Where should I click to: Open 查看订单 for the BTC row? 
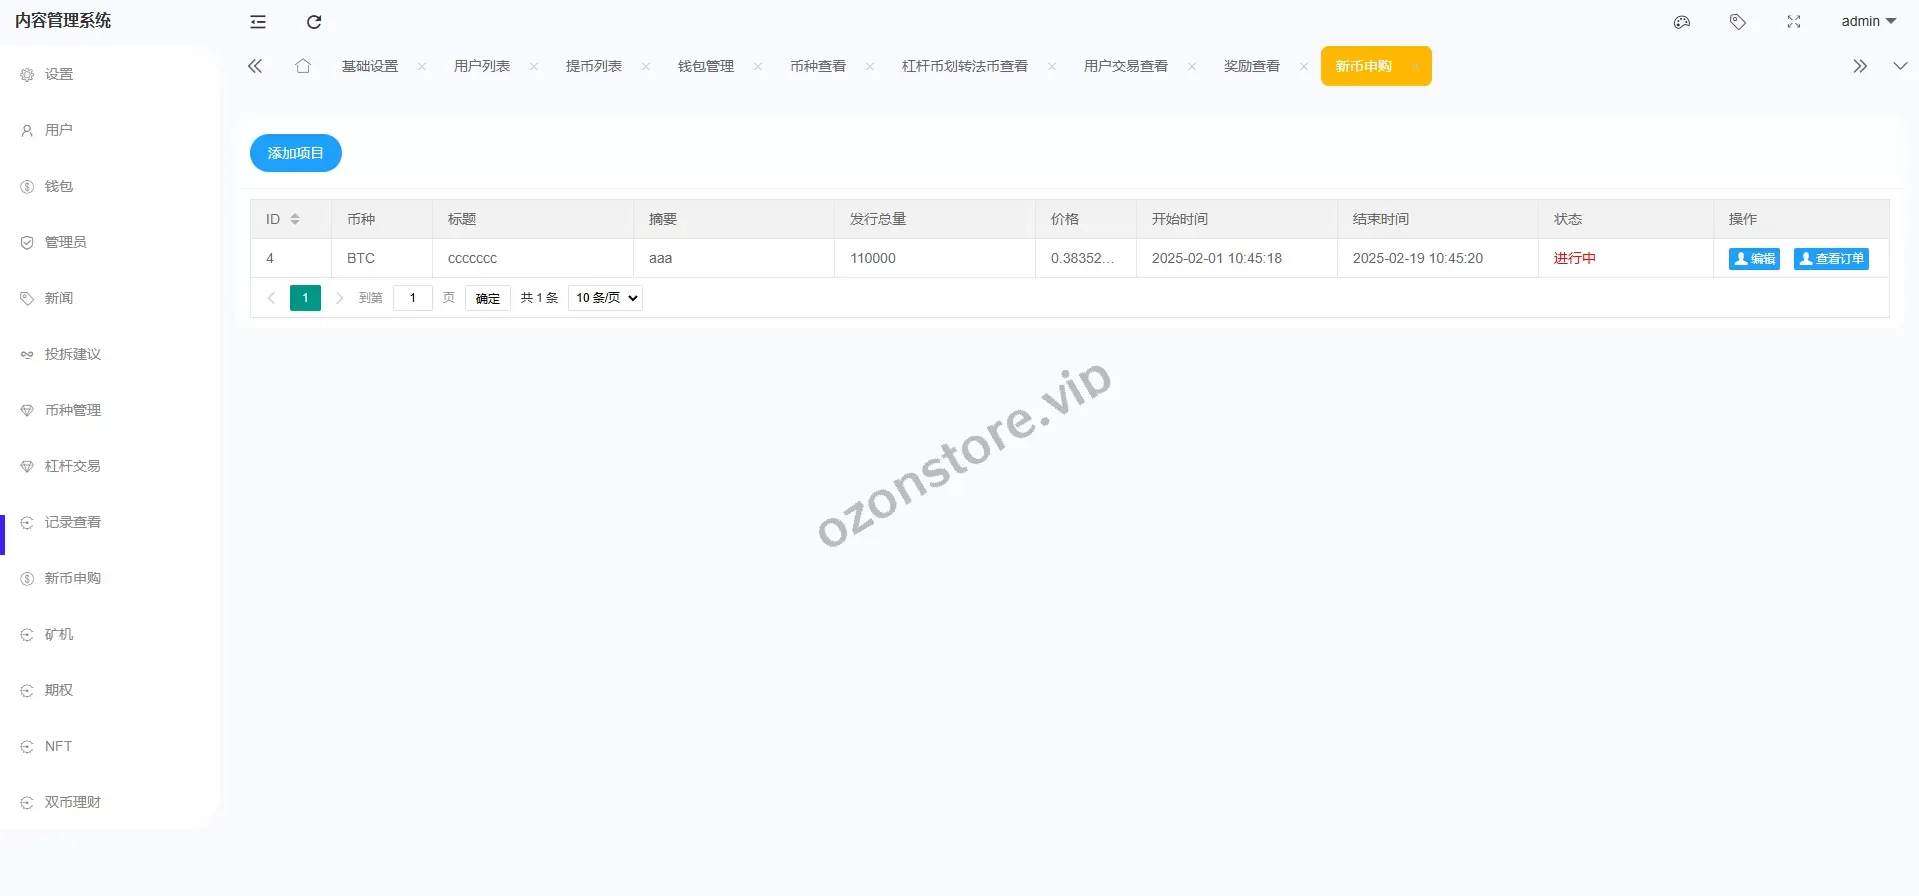[1831, 259]
